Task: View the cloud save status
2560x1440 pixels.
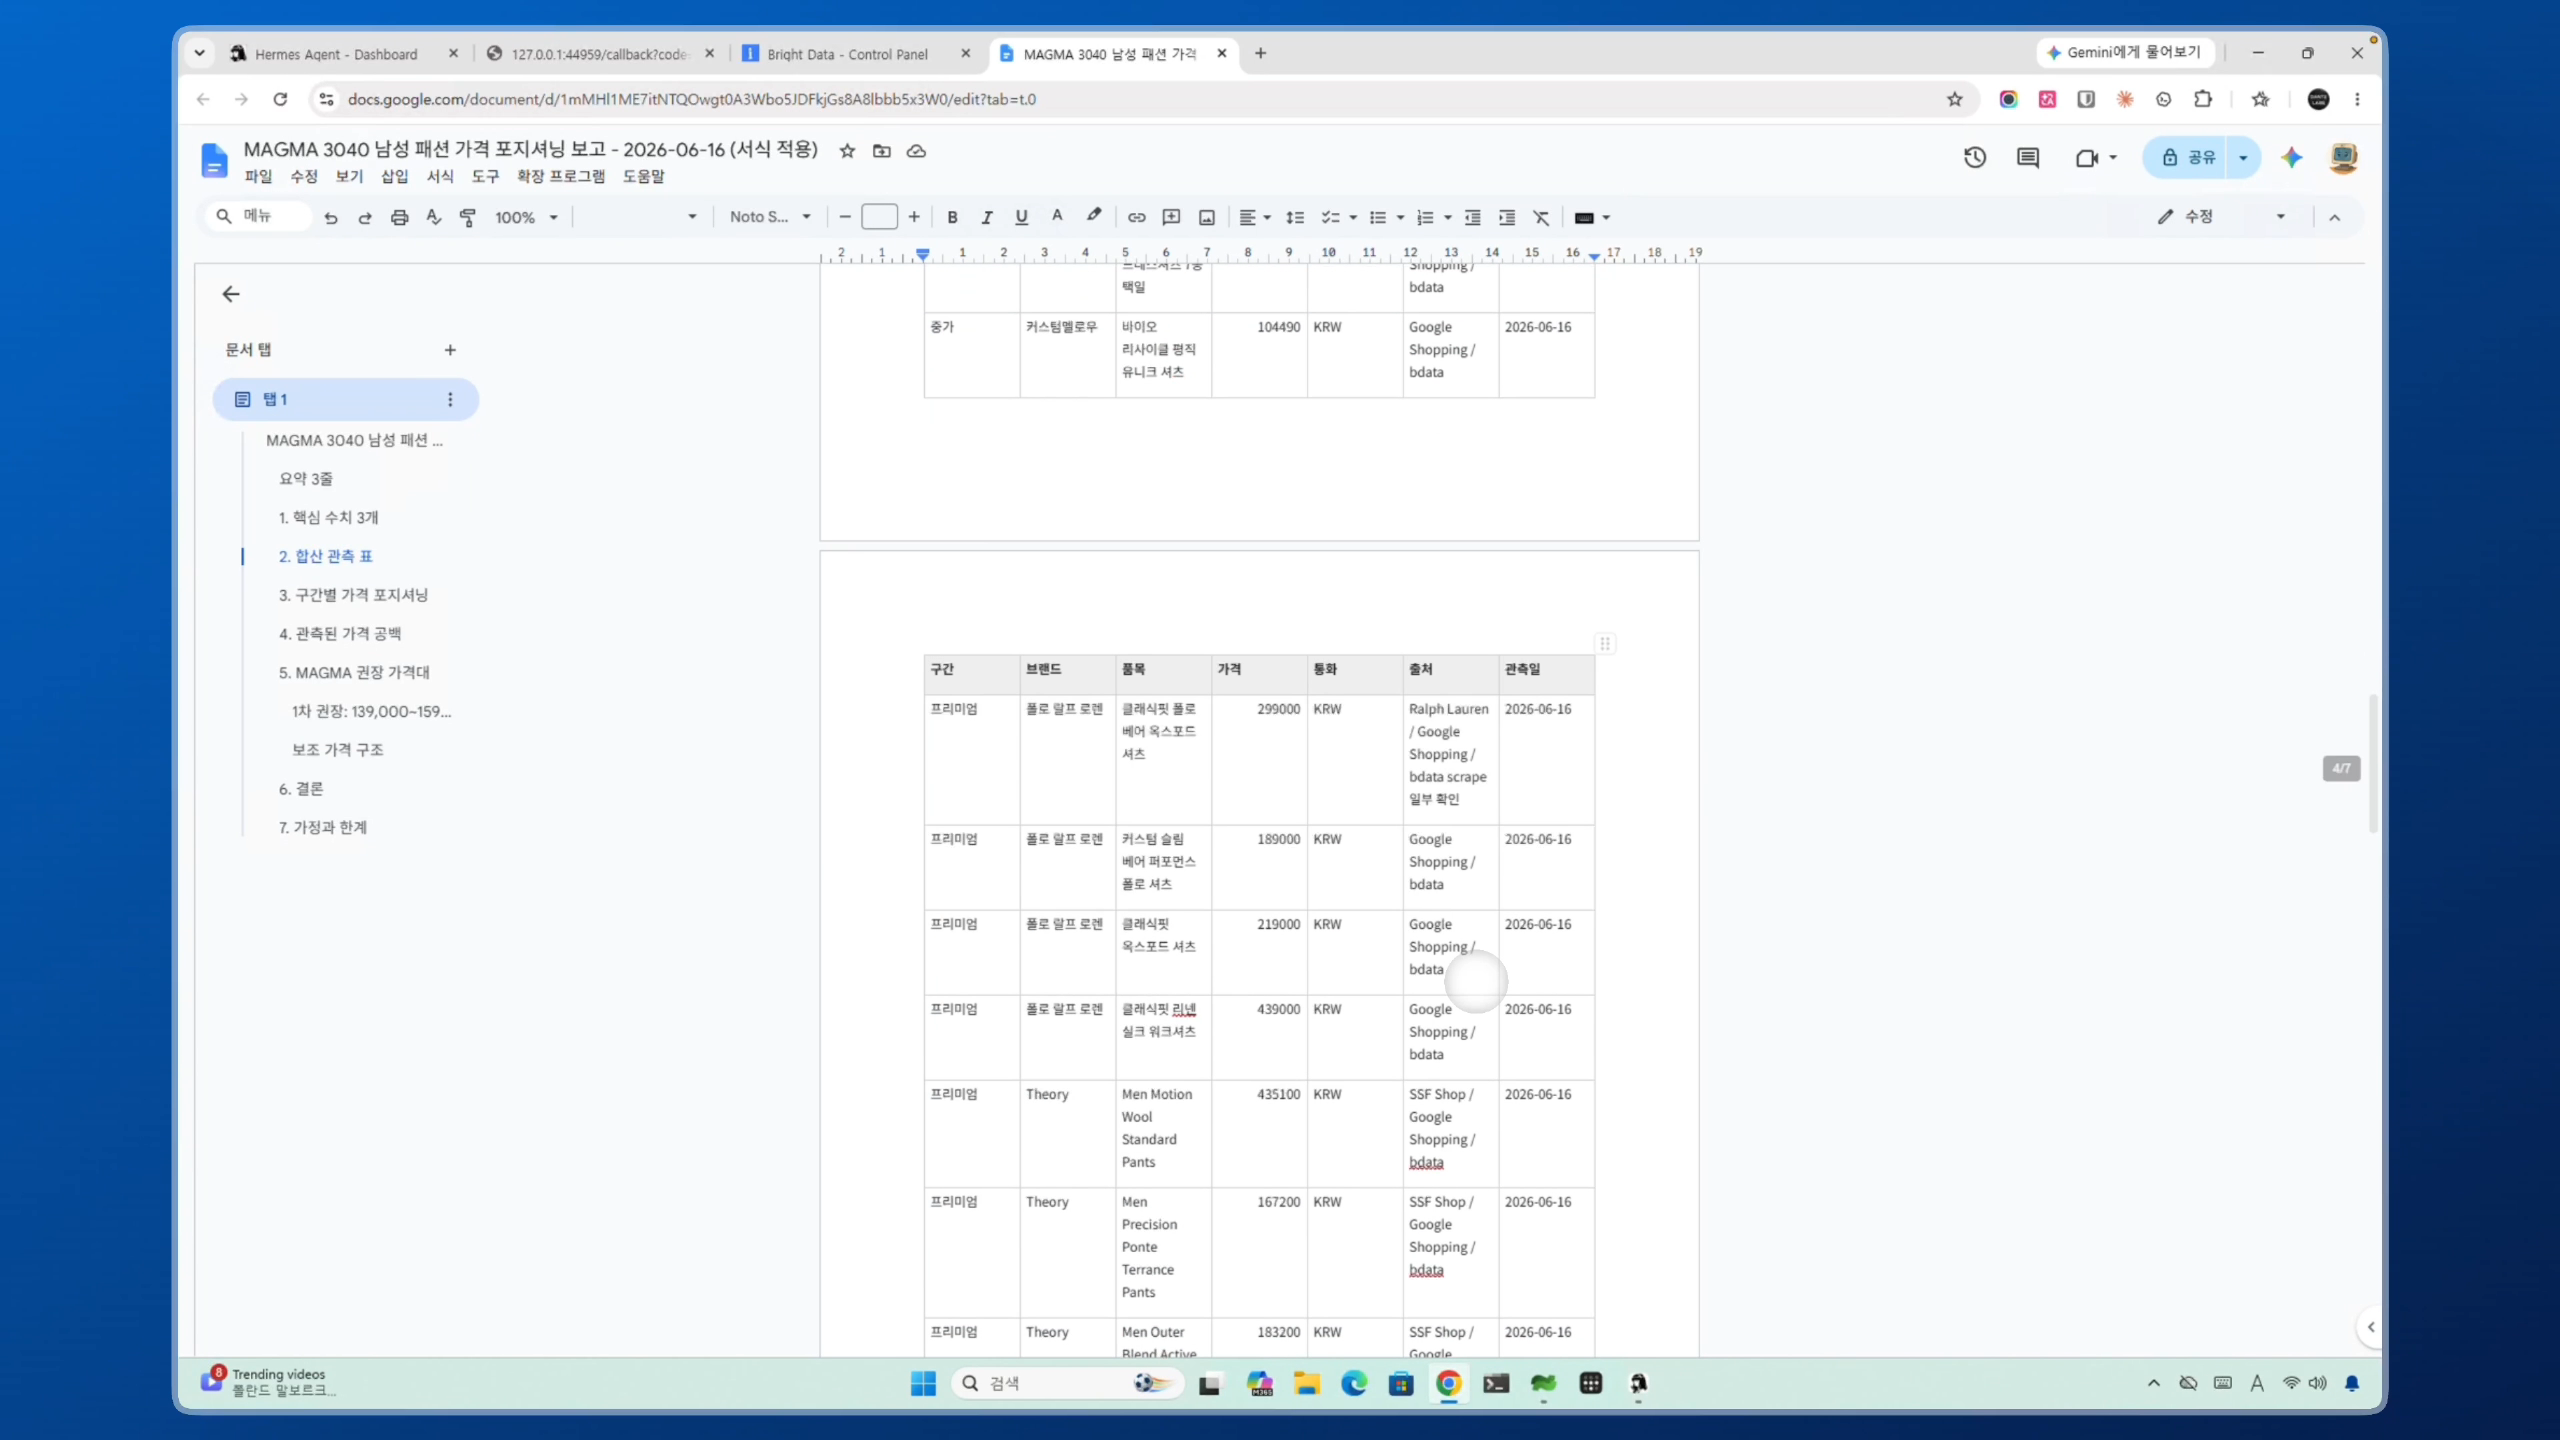Action: [x=916, y=151]
